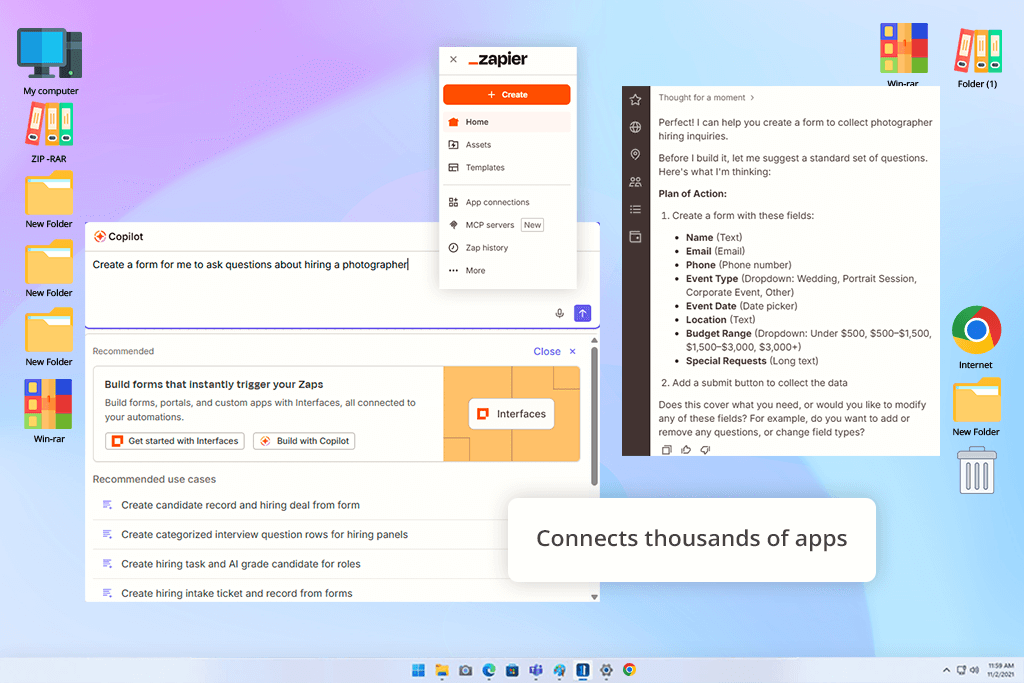
Task: Click Build with Copilot button
Action: click(304, 441)
